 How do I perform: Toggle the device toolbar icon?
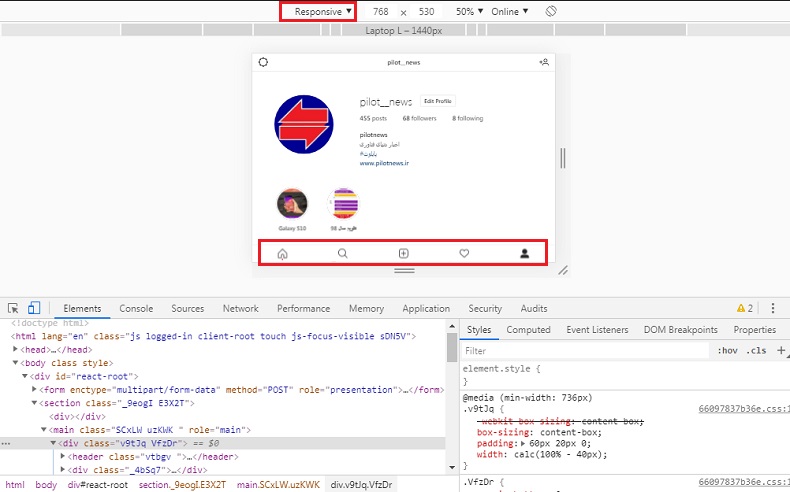[x=34, y=308]
